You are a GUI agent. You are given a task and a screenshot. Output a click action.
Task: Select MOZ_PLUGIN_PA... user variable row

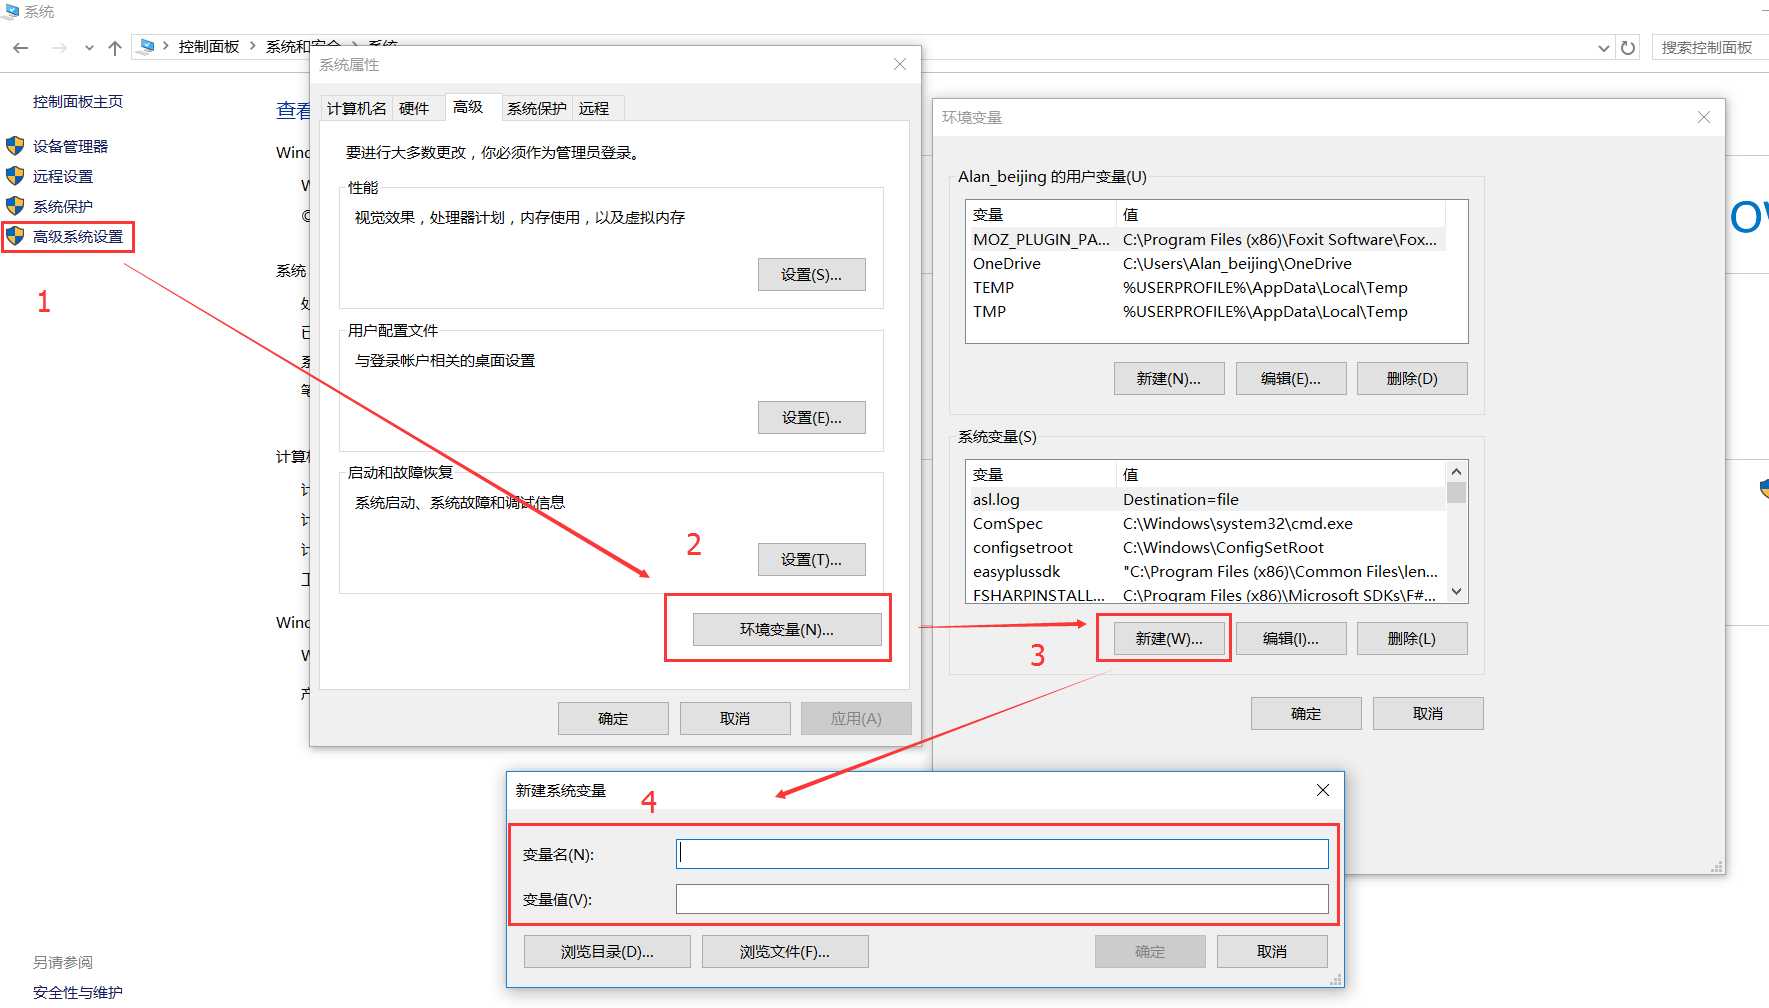point(1205,239)
